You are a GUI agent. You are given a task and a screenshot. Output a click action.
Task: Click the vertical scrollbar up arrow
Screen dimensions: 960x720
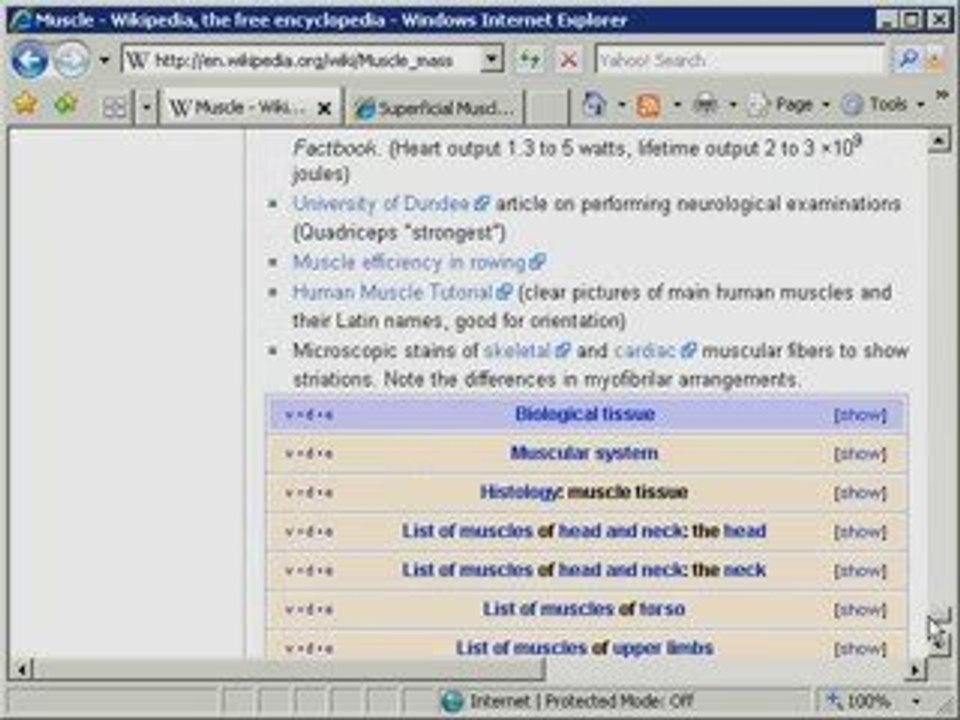939,141
